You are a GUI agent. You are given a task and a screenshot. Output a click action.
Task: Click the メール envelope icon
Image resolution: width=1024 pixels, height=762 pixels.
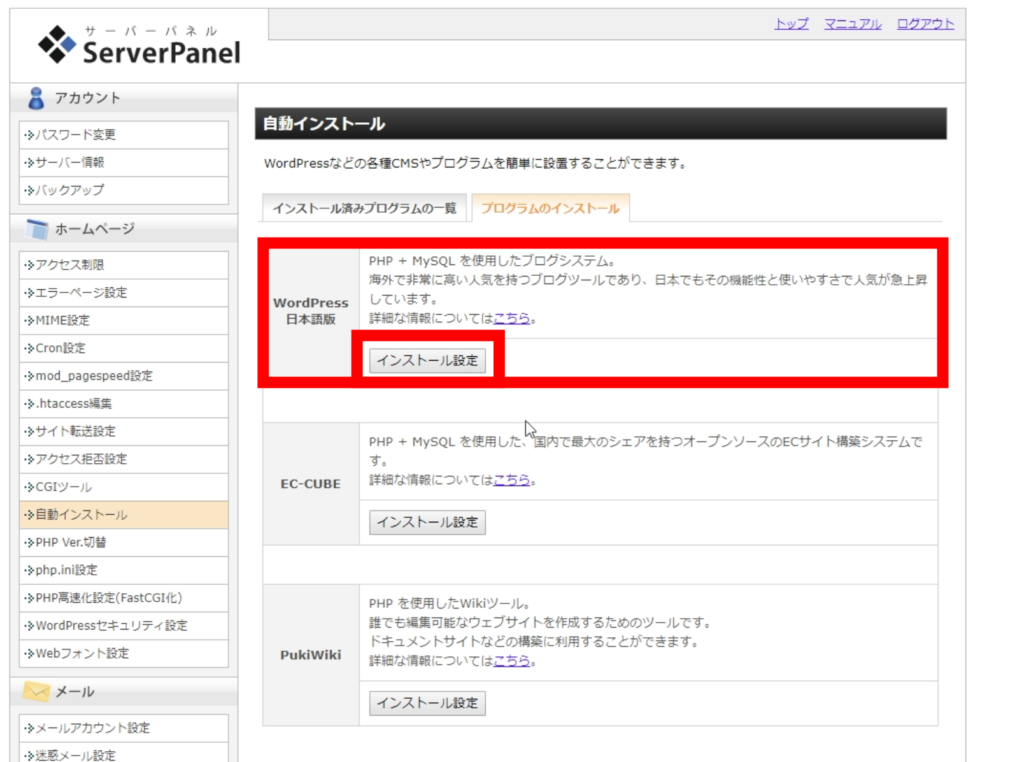[x=37, y=691]
